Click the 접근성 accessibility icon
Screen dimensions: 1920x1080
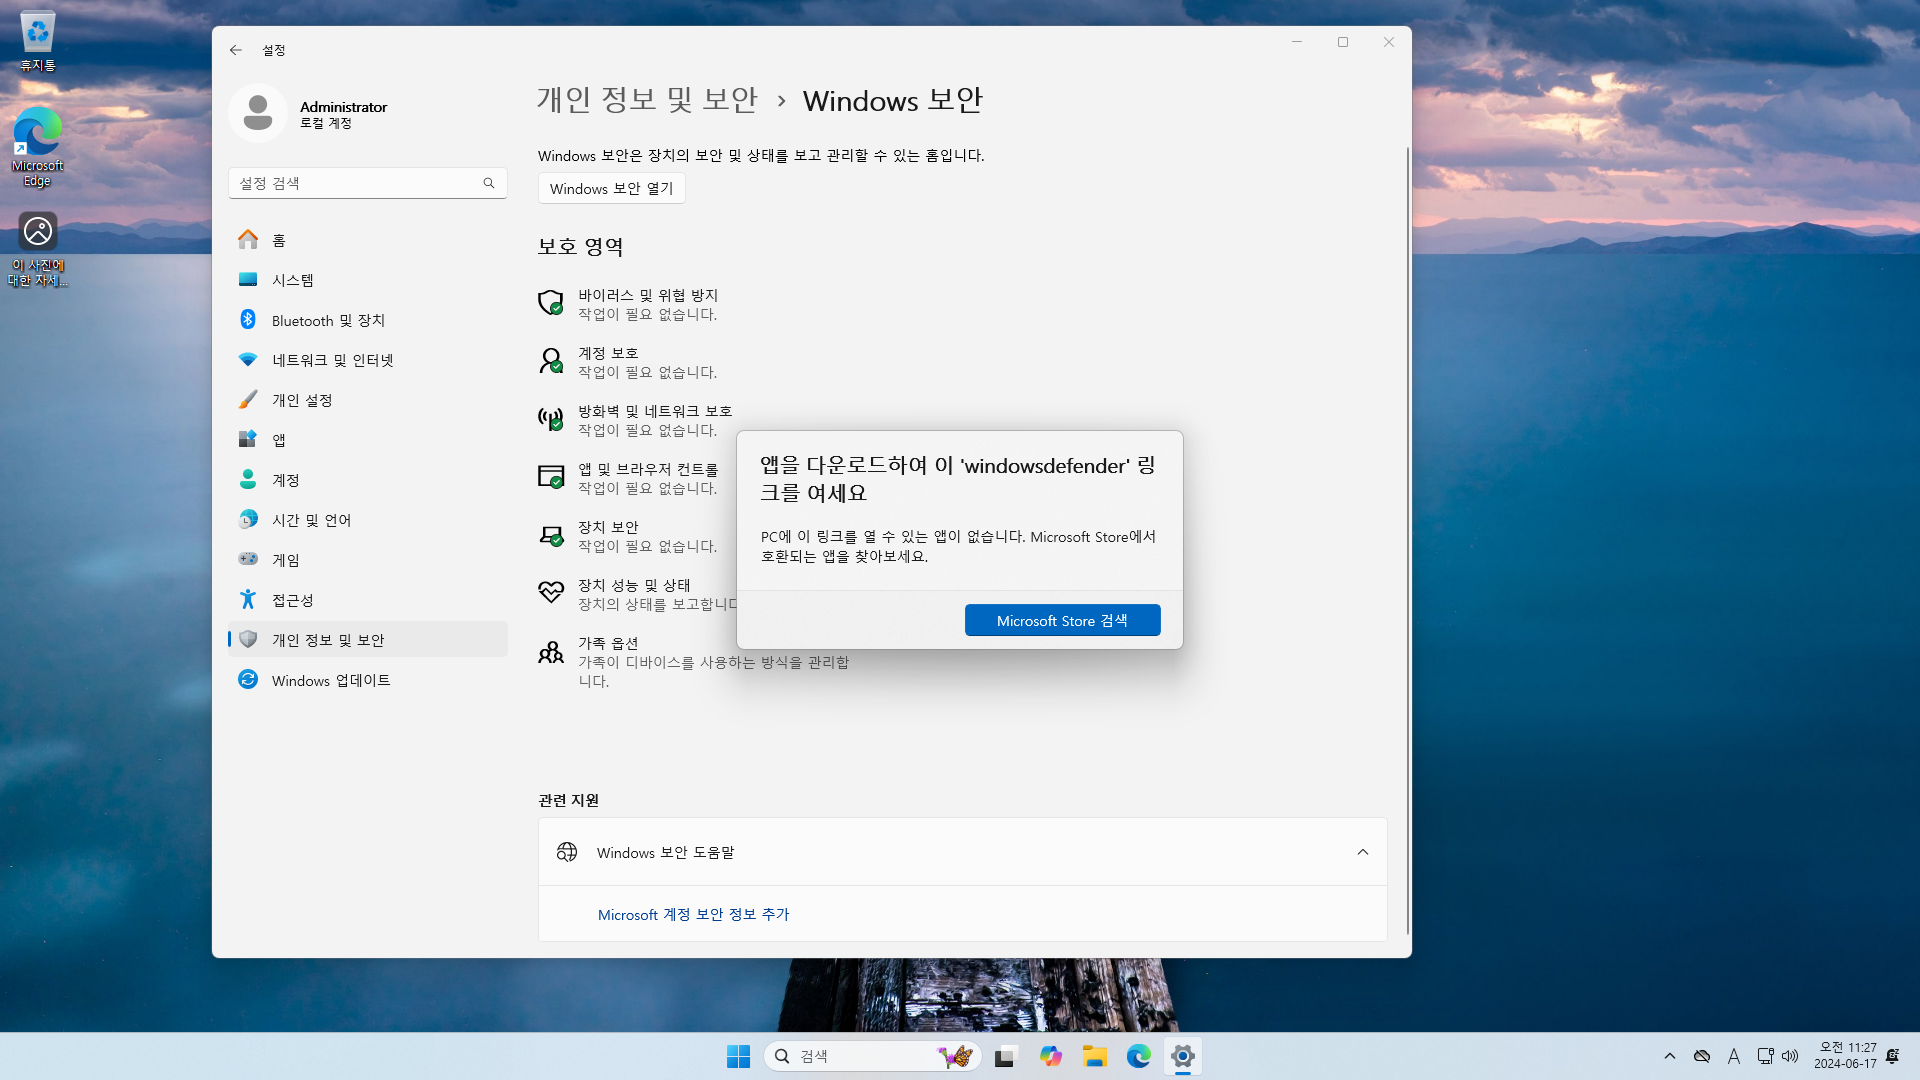click(248, 599)
